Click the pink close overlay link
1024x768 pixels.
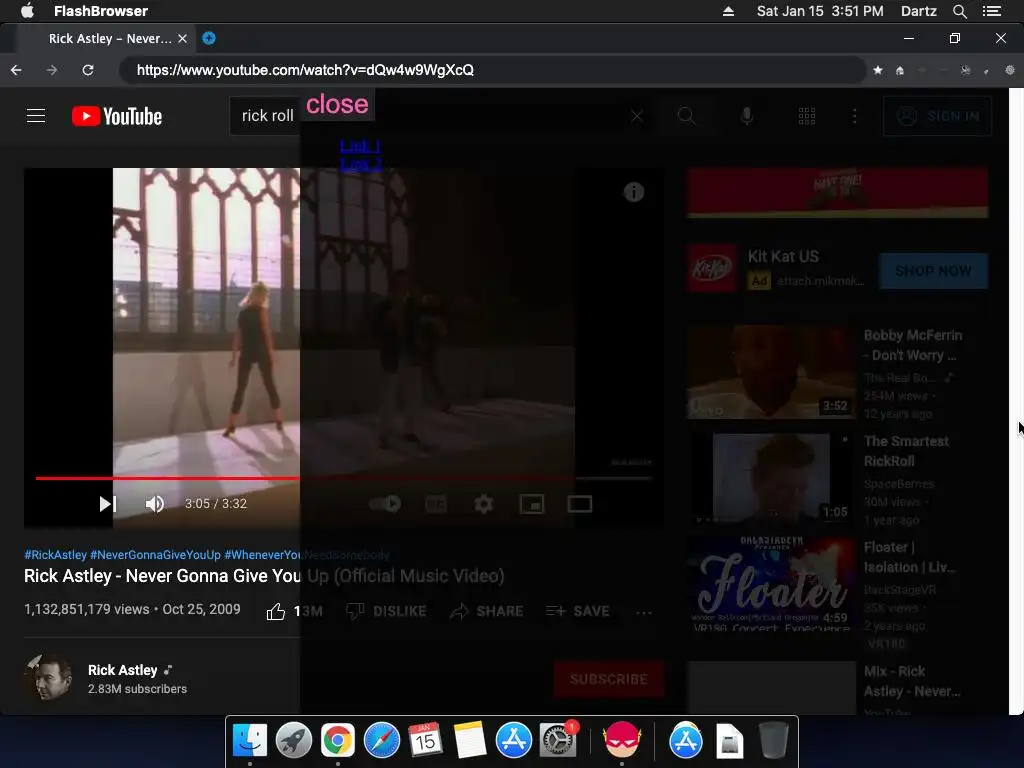[337, 104]
